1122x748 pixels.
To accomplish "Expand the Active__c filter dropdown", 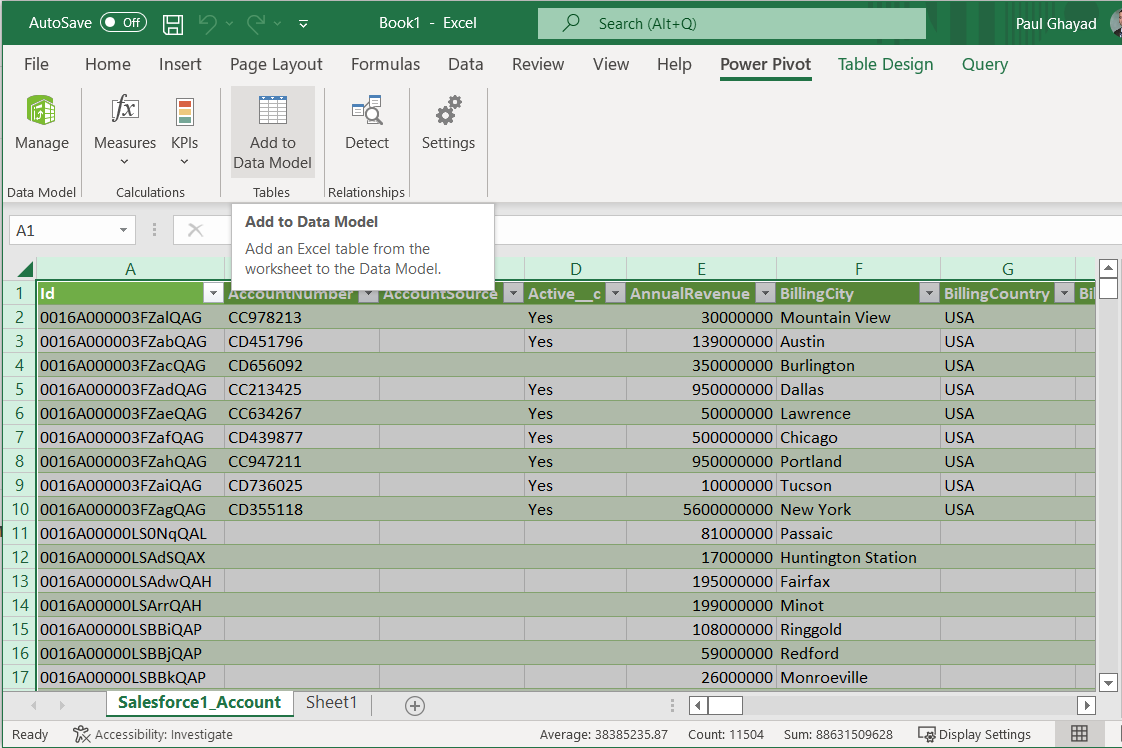I will 615,293.
